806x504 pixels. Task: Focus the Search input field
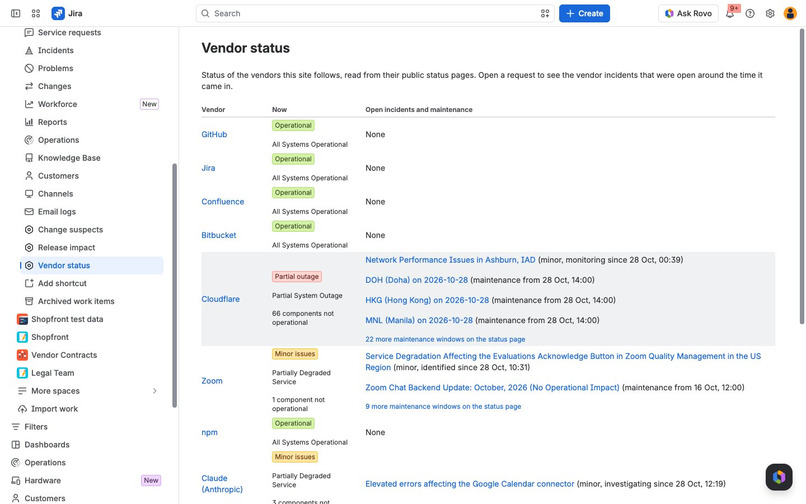pyautogui.click(x=375, y=13)
